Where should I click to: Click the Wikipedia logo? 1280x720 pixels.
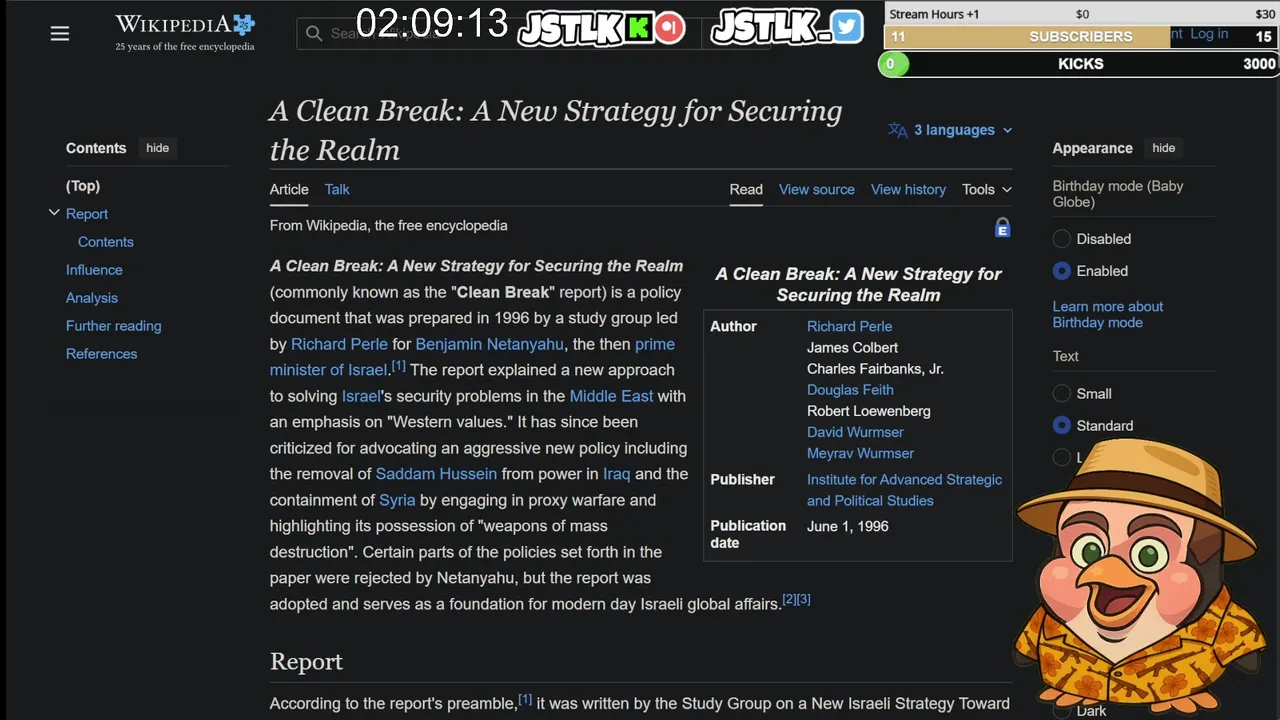click(185, 32)
